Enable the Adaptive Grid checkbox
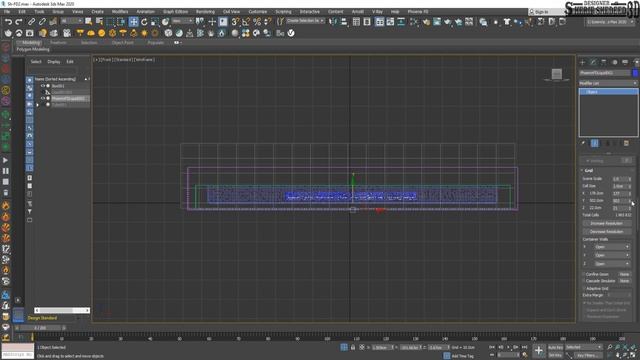The height and width of the screenshot is (360, 640). tap(584, 288)
